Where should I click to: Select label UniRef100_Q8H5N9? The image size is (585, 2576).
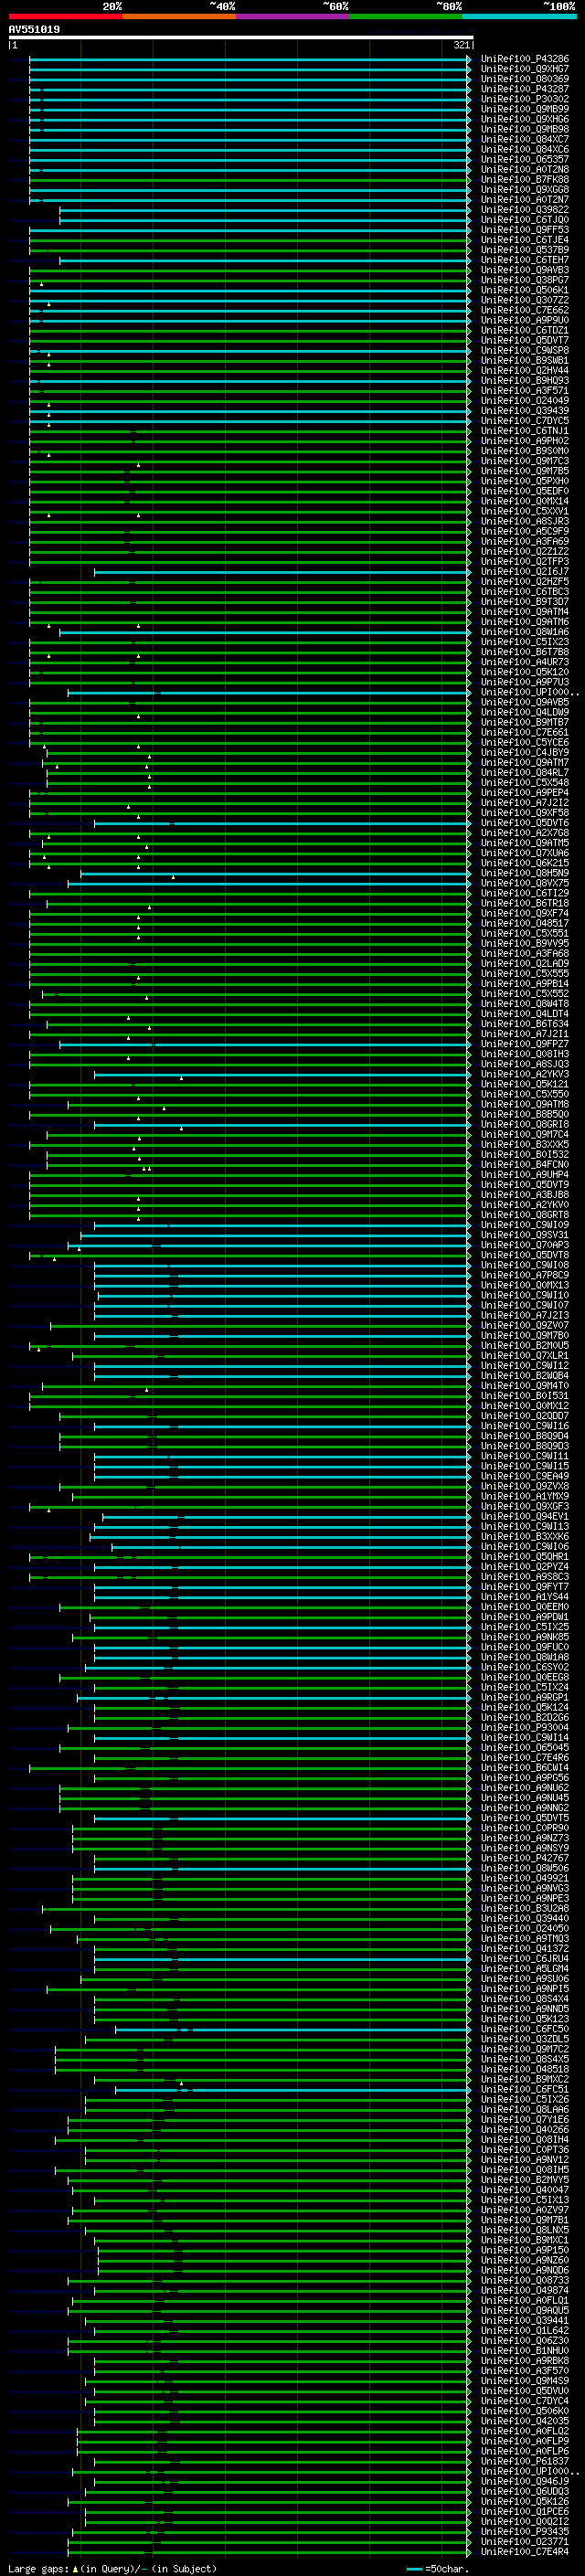point(525,873)
